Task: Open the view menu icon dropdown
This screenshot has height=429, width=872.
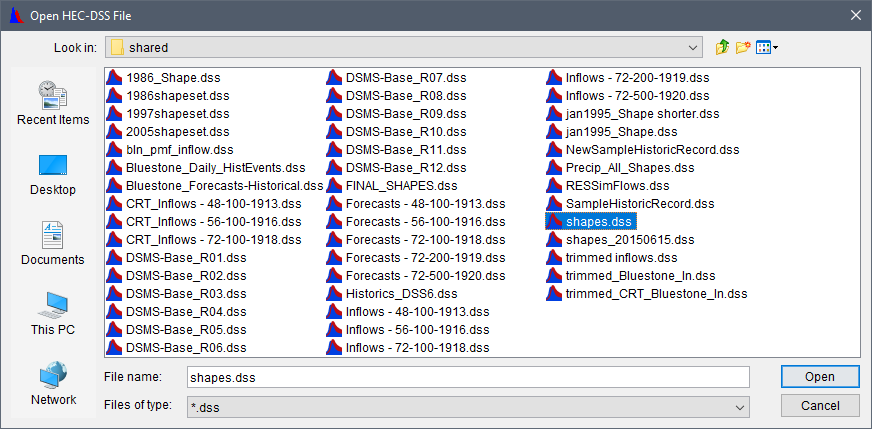Action: (x=767, y=47)
